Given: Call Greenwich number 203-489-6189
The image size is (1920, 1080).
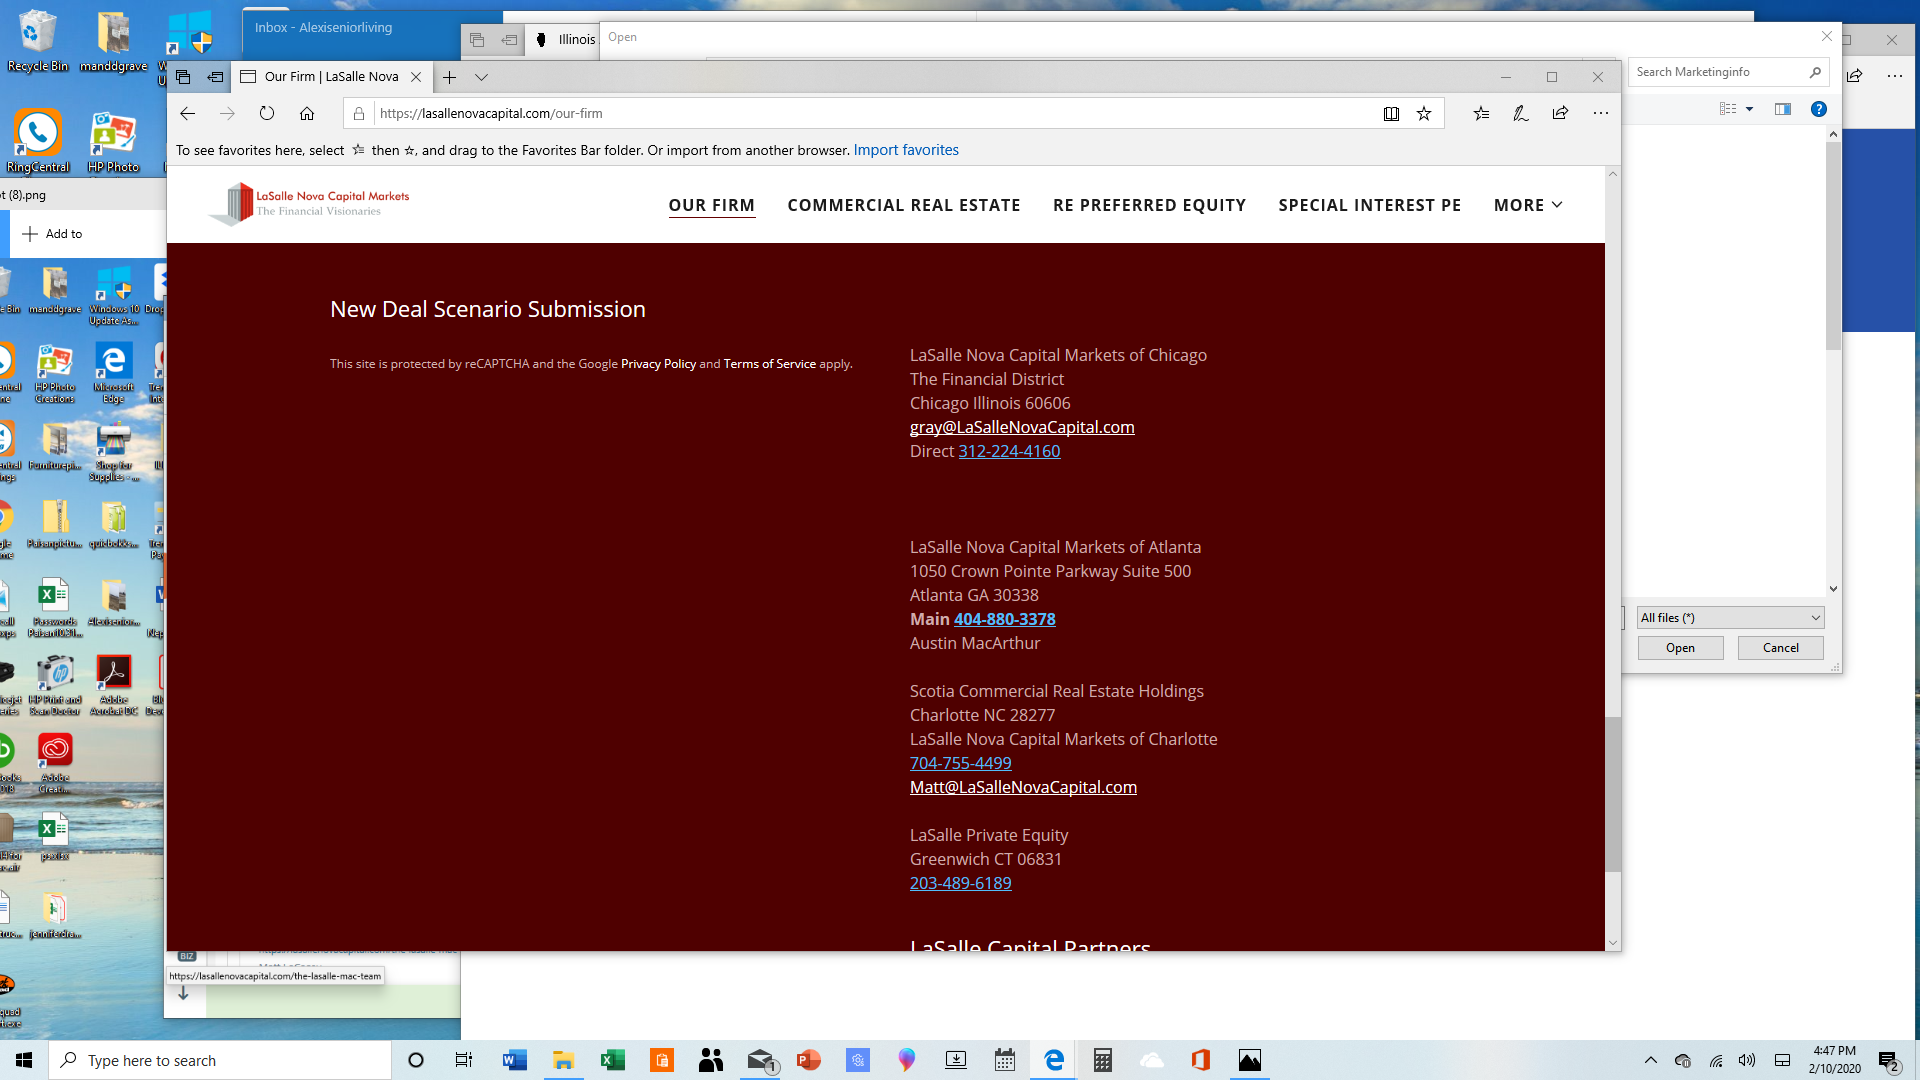Looking at the screenshot, I should 960,883.
